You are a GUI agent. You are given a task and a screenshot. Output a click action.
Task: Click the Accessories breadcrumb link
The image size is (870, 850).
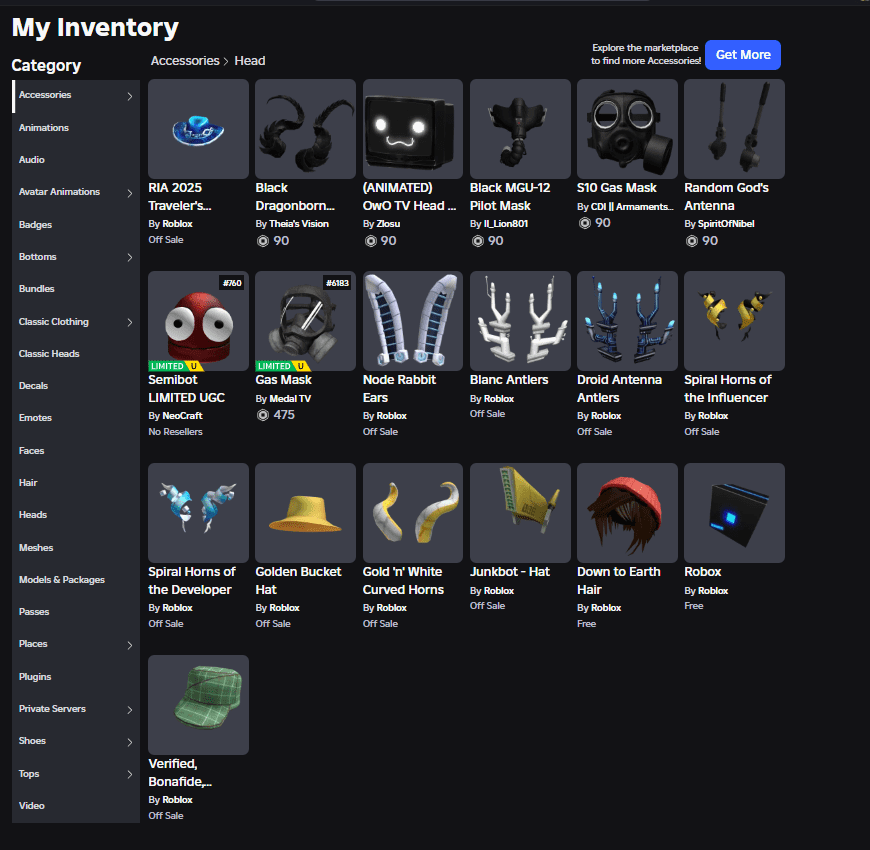pyautogui.click(x=185, y=60)
